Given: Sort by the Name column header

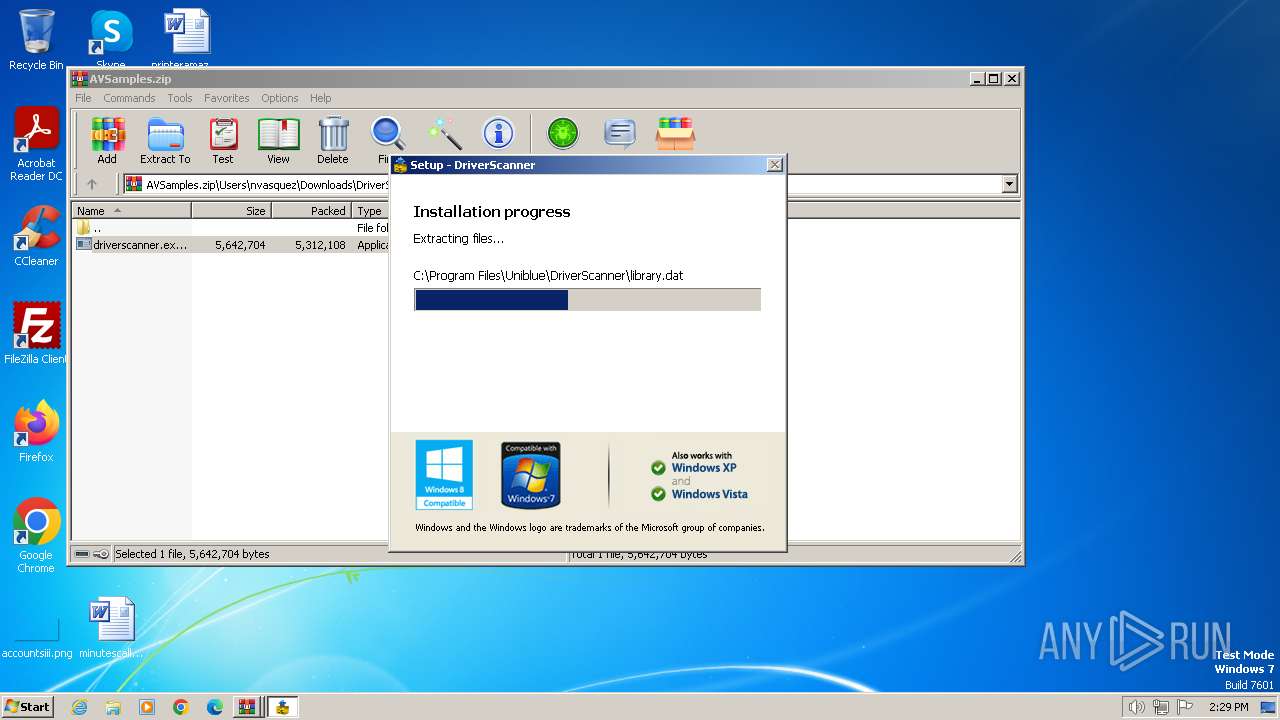Looking at the screenshot, I should click(x=131, y=211).
